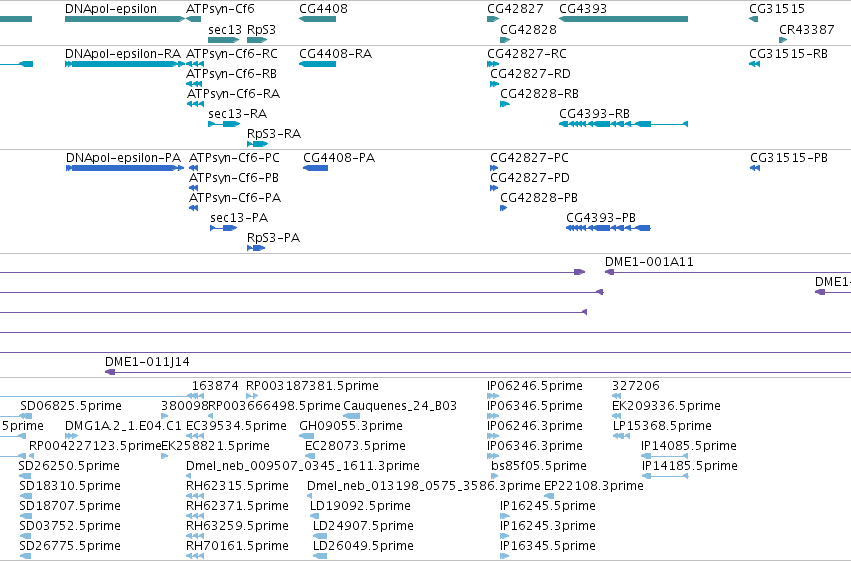The width and height of the screenshot is (851, 561).
Task: Click the ATPsyn-Cf6-PC label
Action: click(x=234, y=158)
